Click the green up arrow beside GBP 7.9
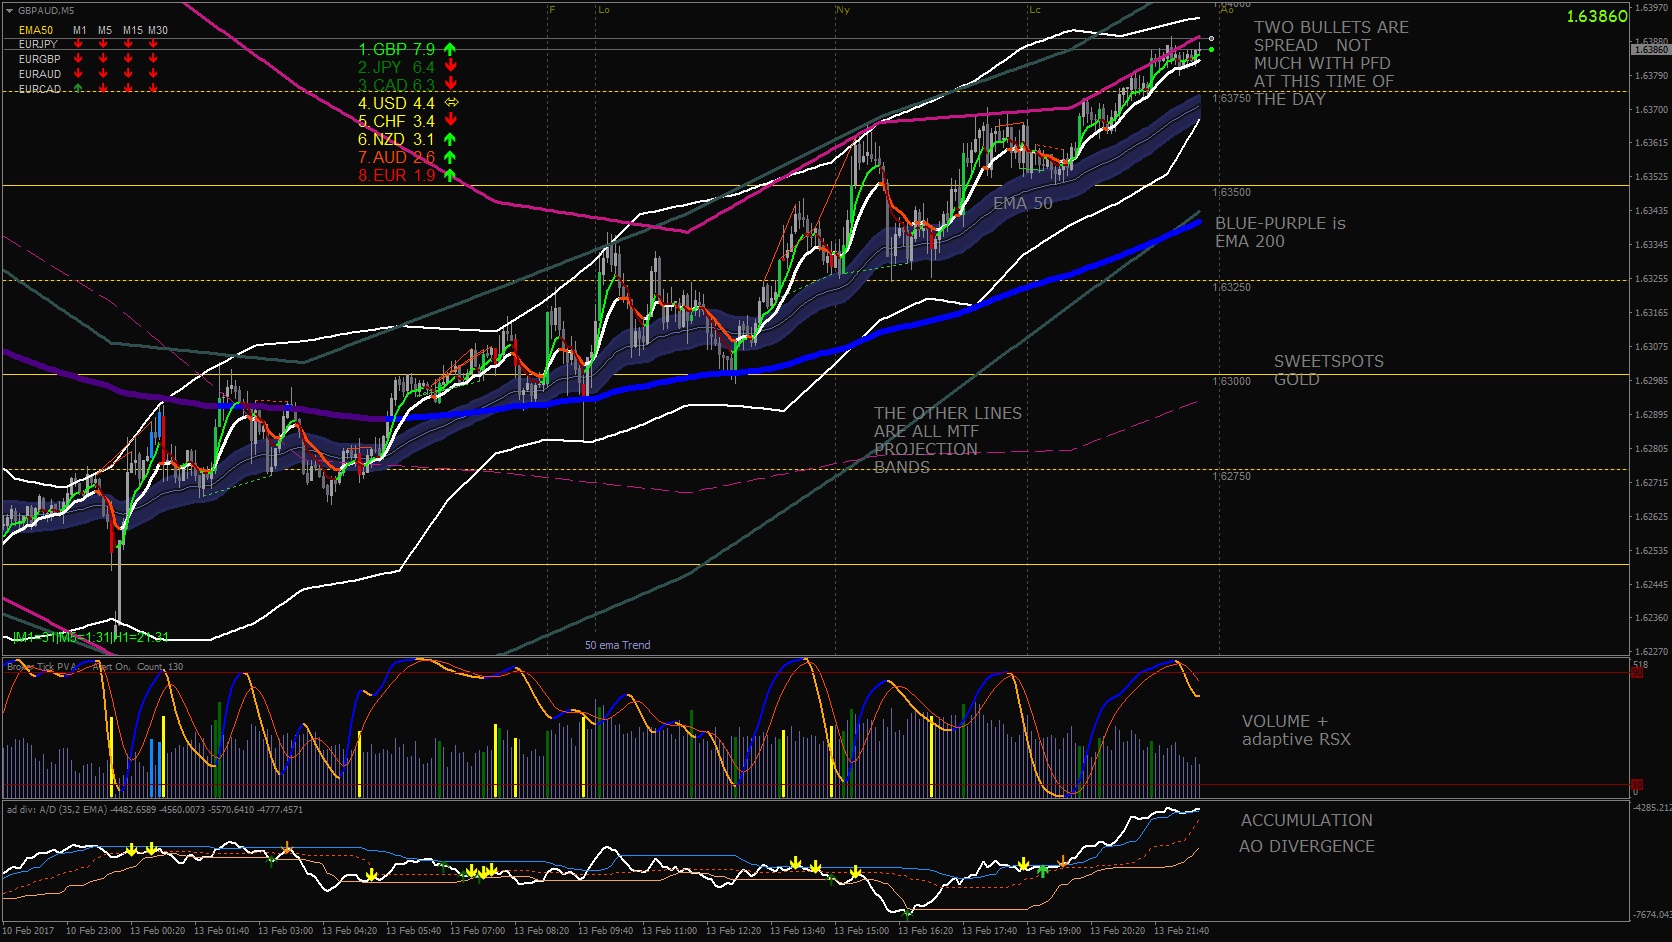The height and width of the screenshot is (942, 1672). (450, 49)
